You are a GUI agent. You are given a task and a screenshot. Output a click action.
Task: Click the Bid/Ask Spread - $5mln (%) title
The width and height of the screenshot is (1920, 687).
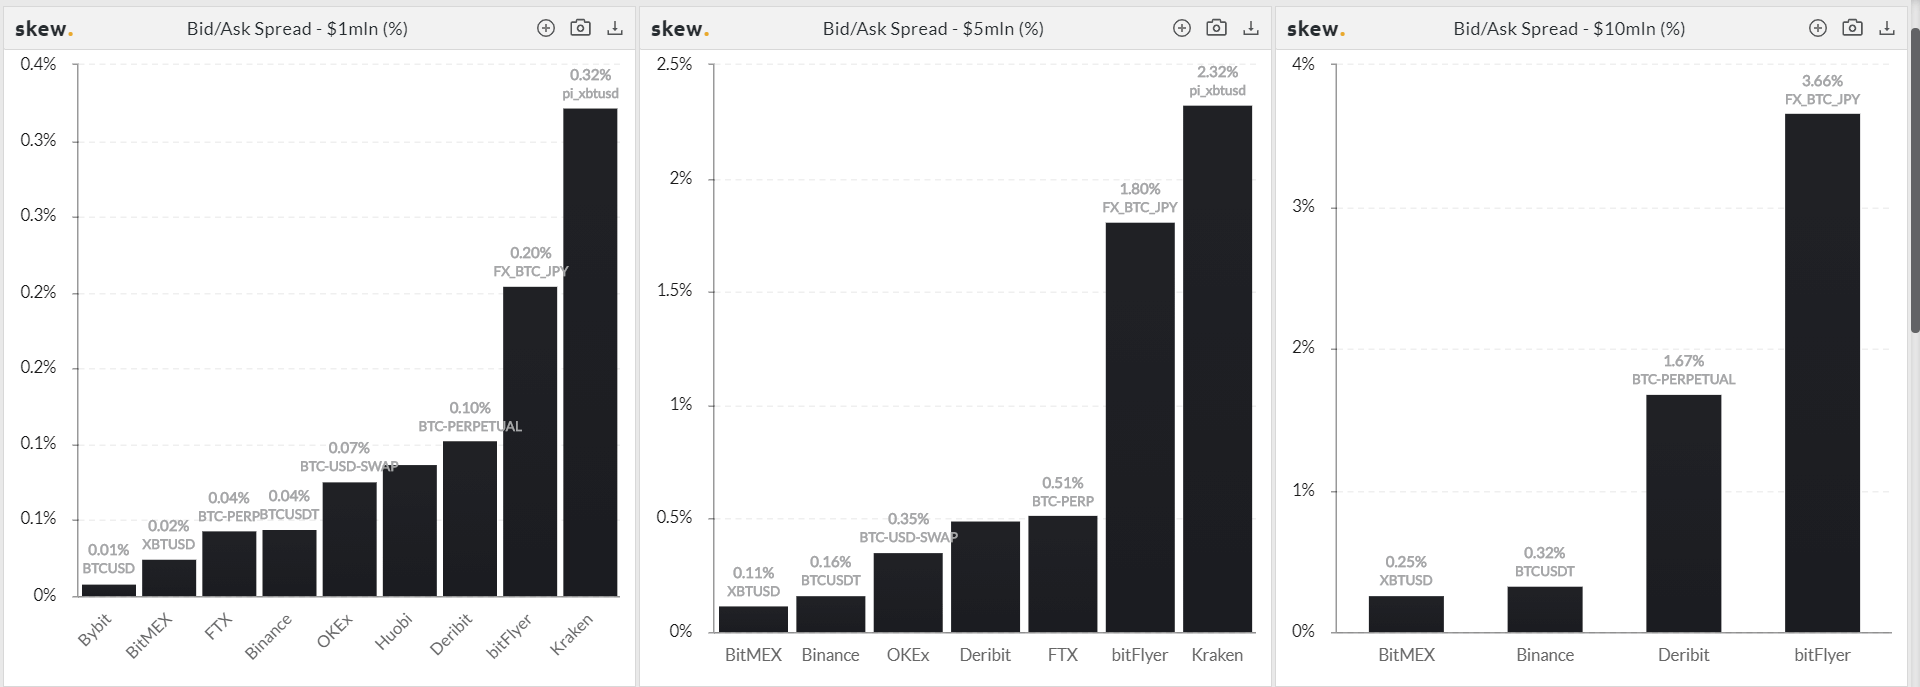933,29
